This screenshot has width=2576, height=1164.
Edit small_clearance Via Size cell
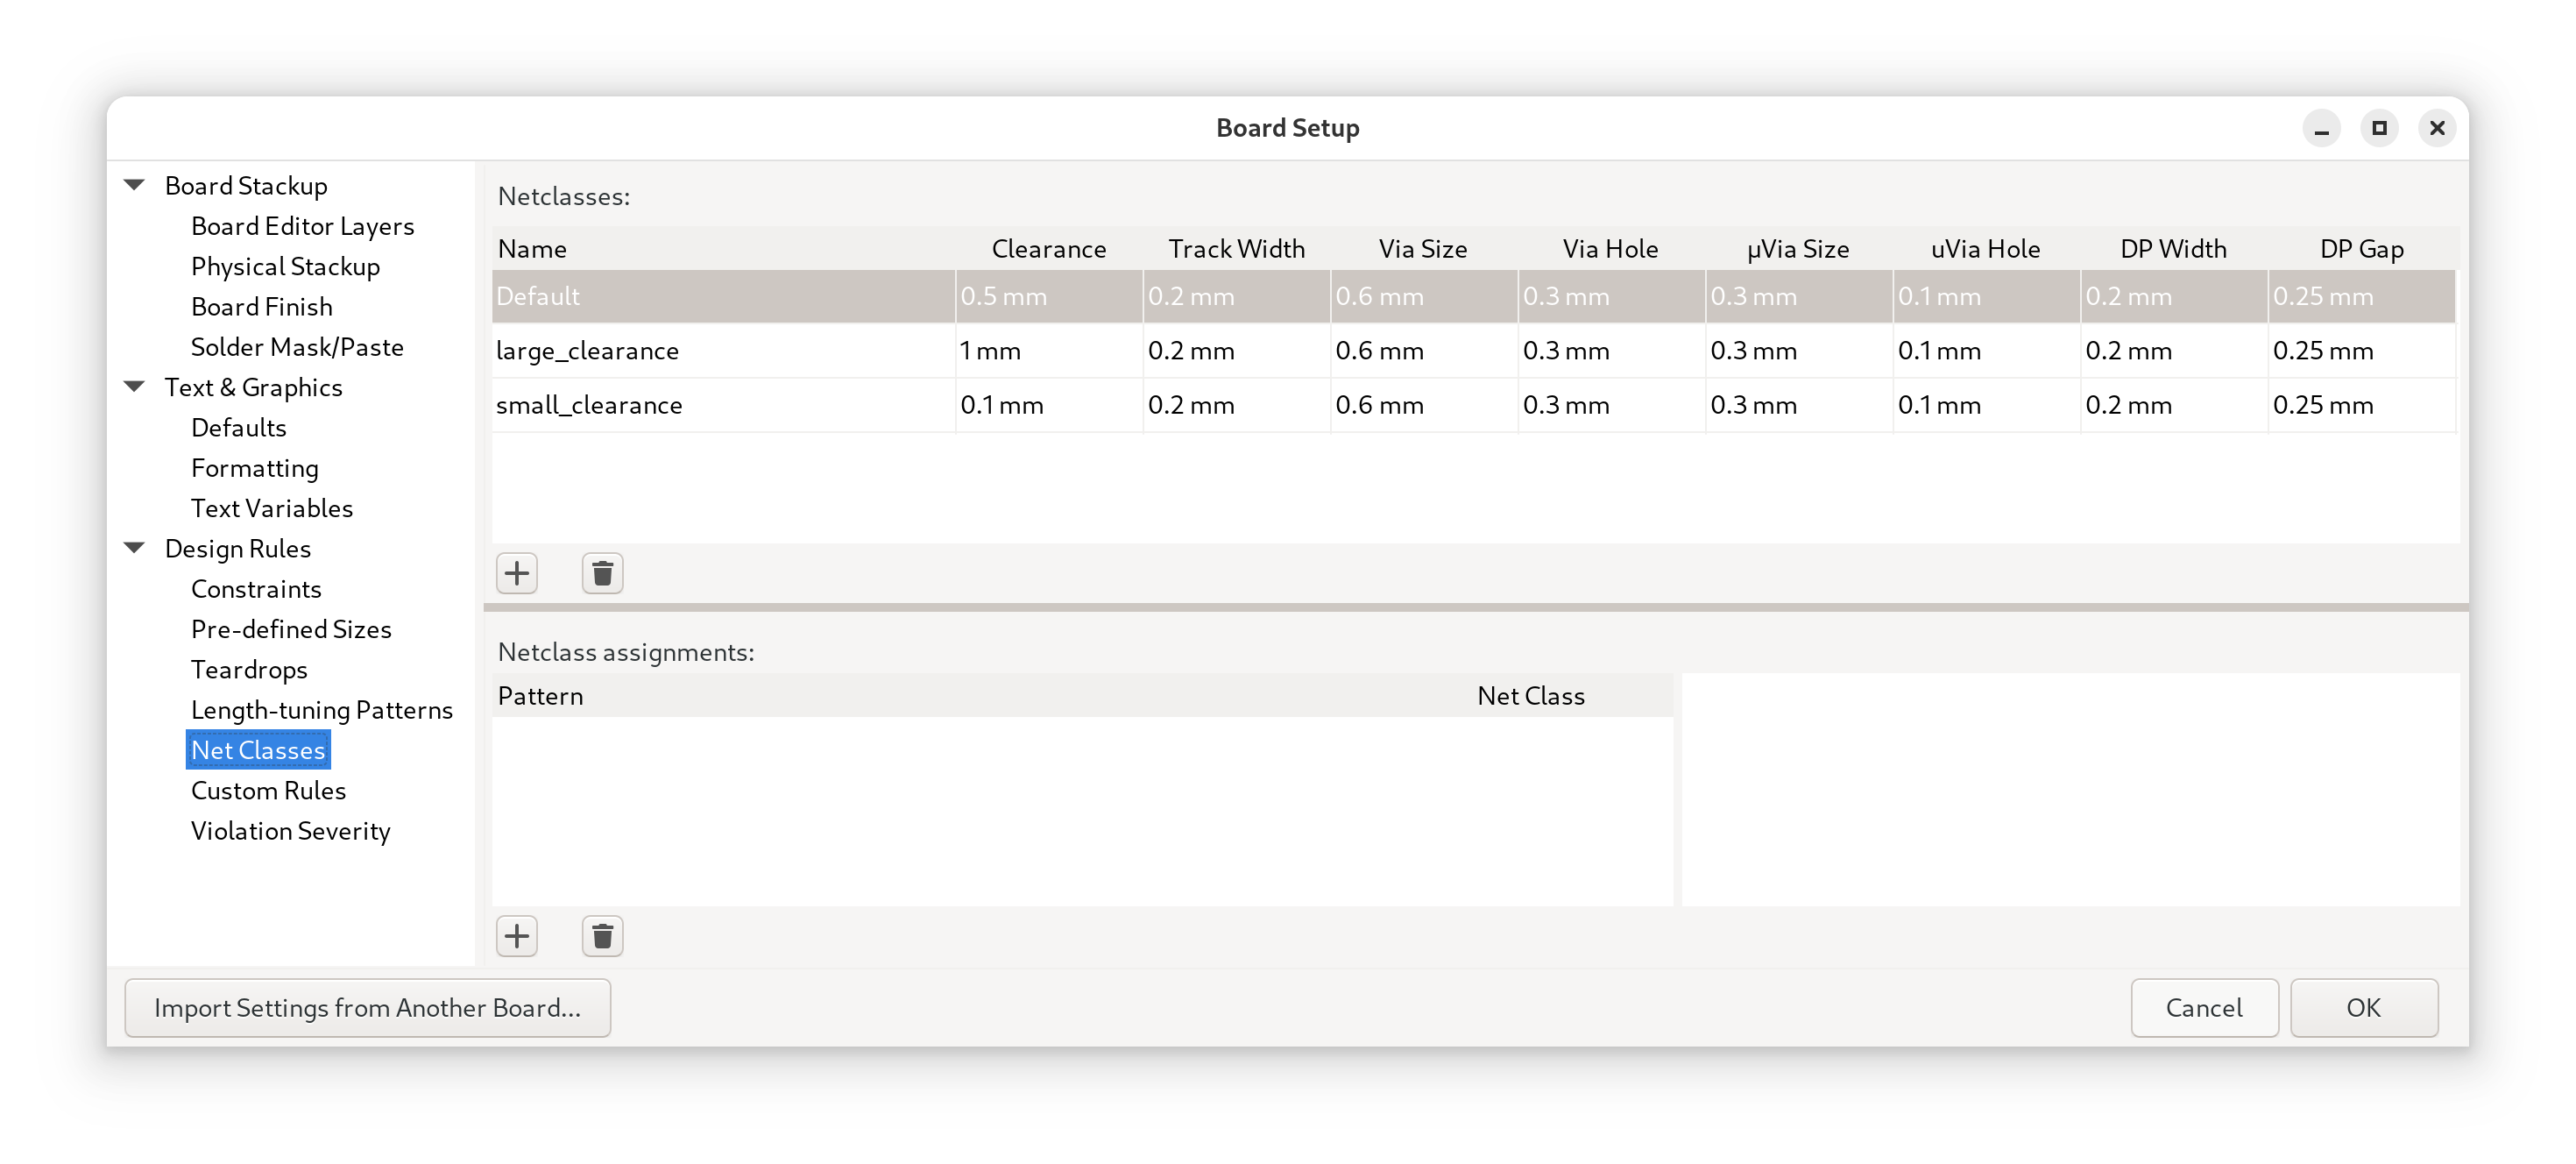pos(1424,404)
